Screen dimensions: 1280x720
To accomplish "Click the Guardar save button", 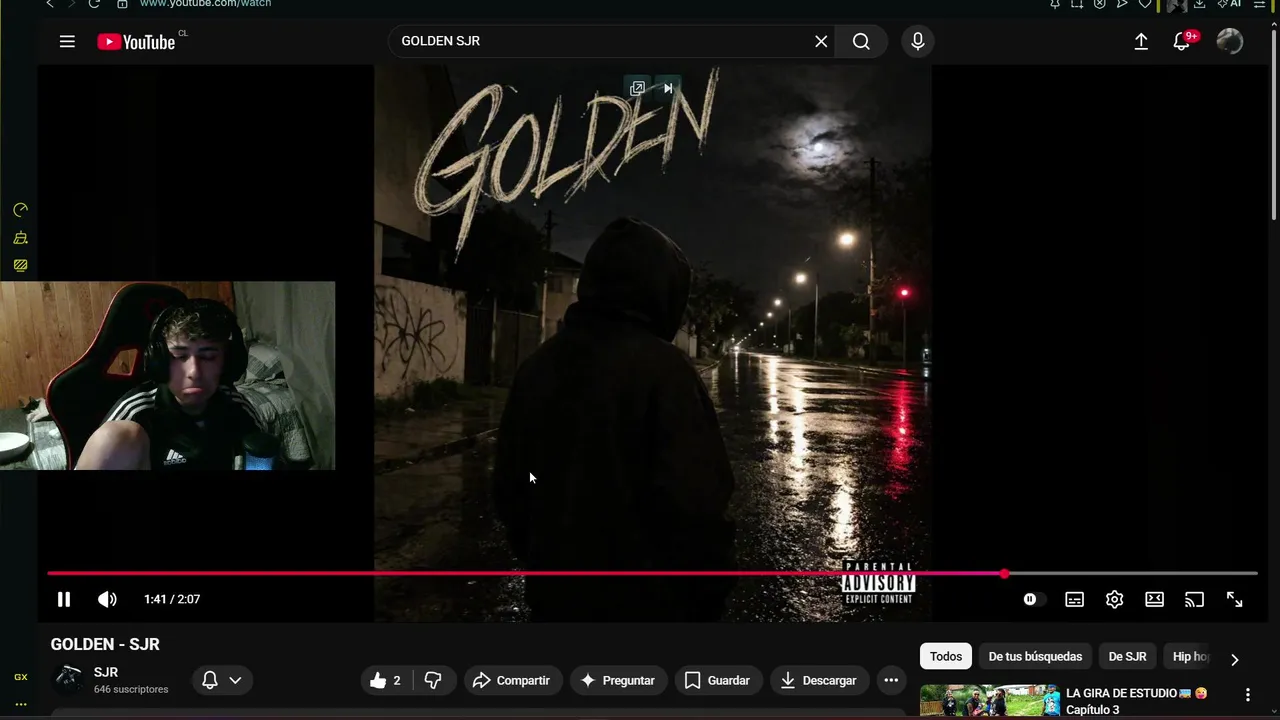I will tap(717, 680).
